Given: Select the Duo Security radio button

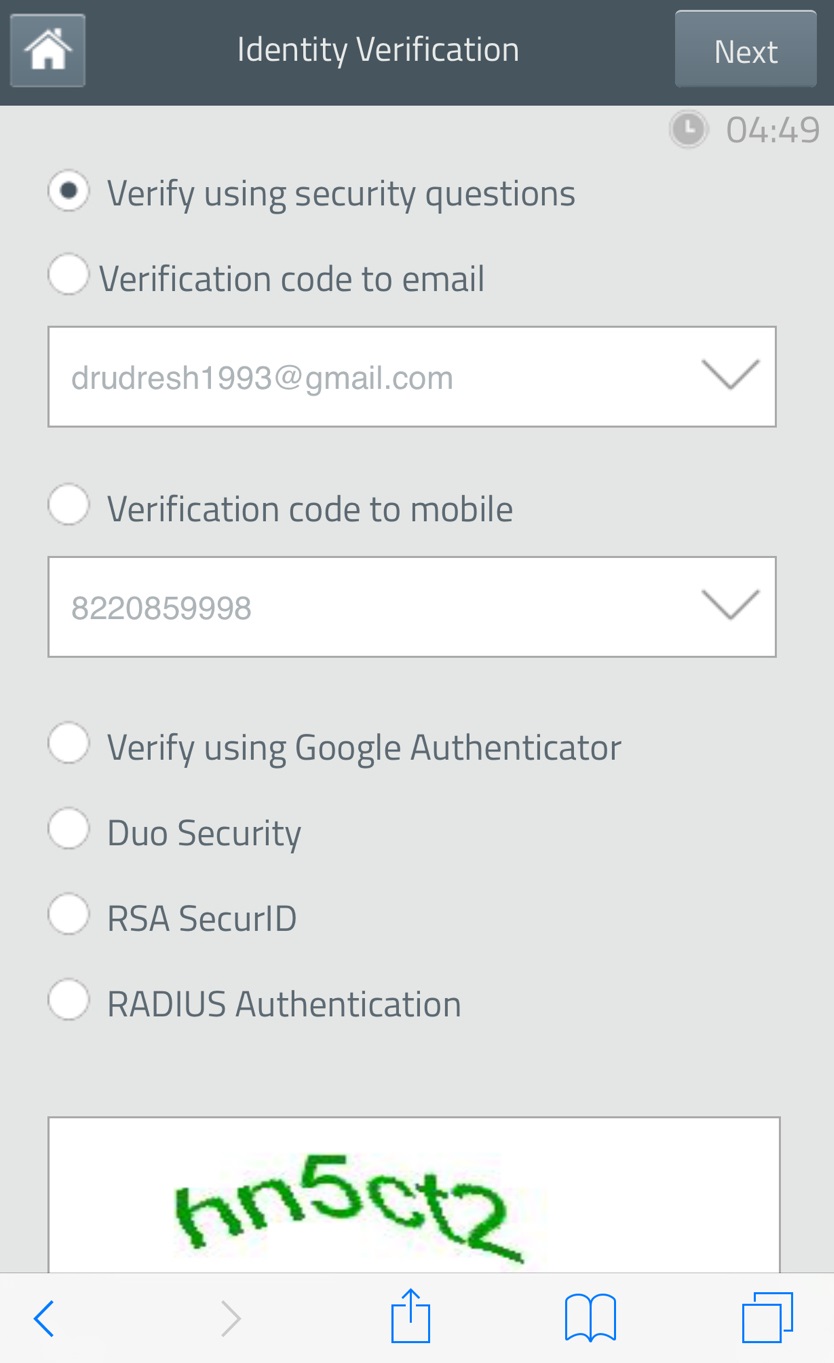Looking at the screenshot, I should pyautogui.click(x=69, y=830).
